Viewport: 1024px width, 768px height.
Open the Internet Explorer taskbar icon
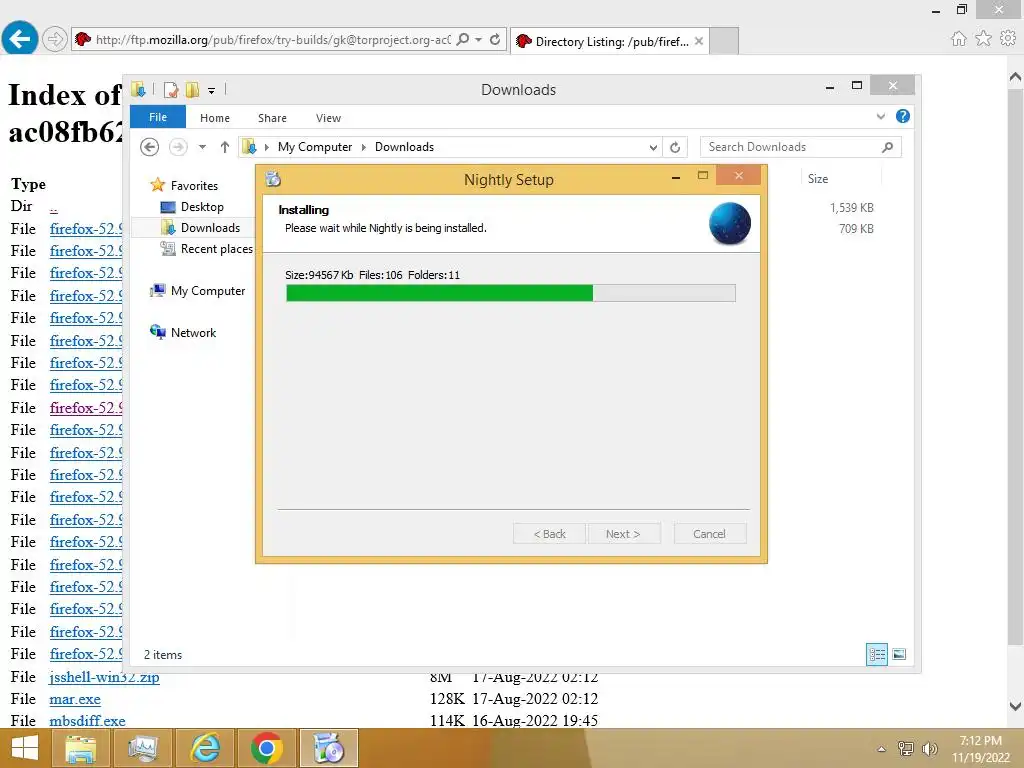(x=205, y=748)
